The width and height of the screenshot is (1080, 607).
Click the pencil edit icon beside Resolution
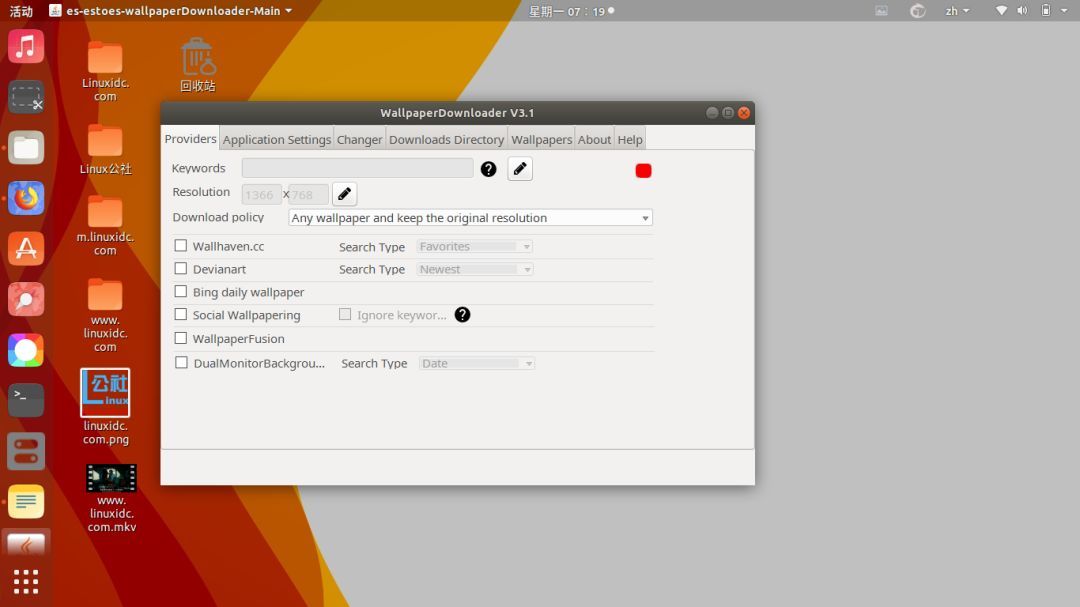[344, 194]
